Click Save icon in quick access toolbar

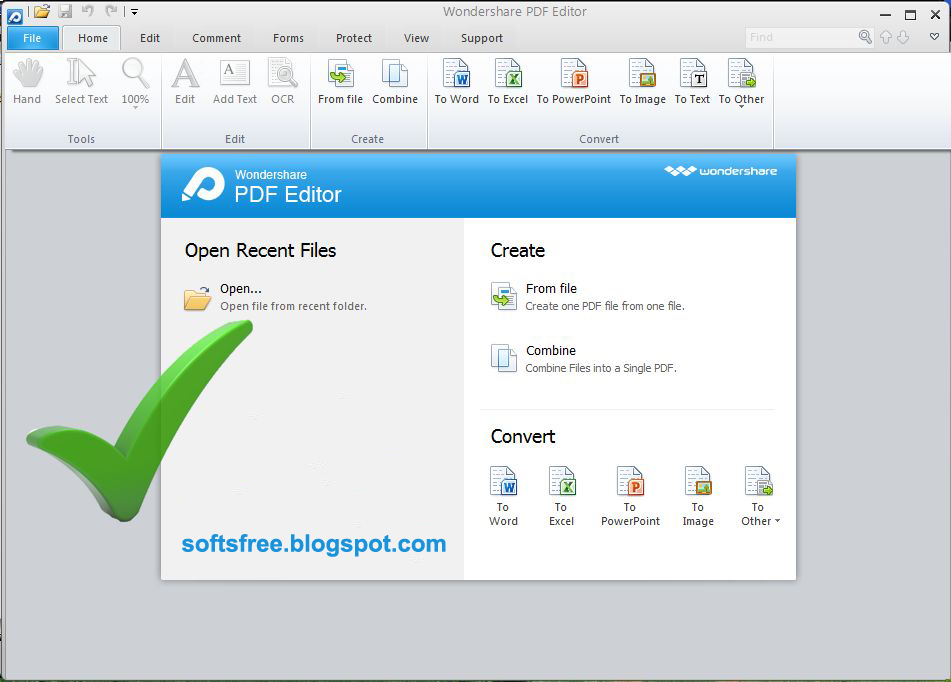pos(66,11)
